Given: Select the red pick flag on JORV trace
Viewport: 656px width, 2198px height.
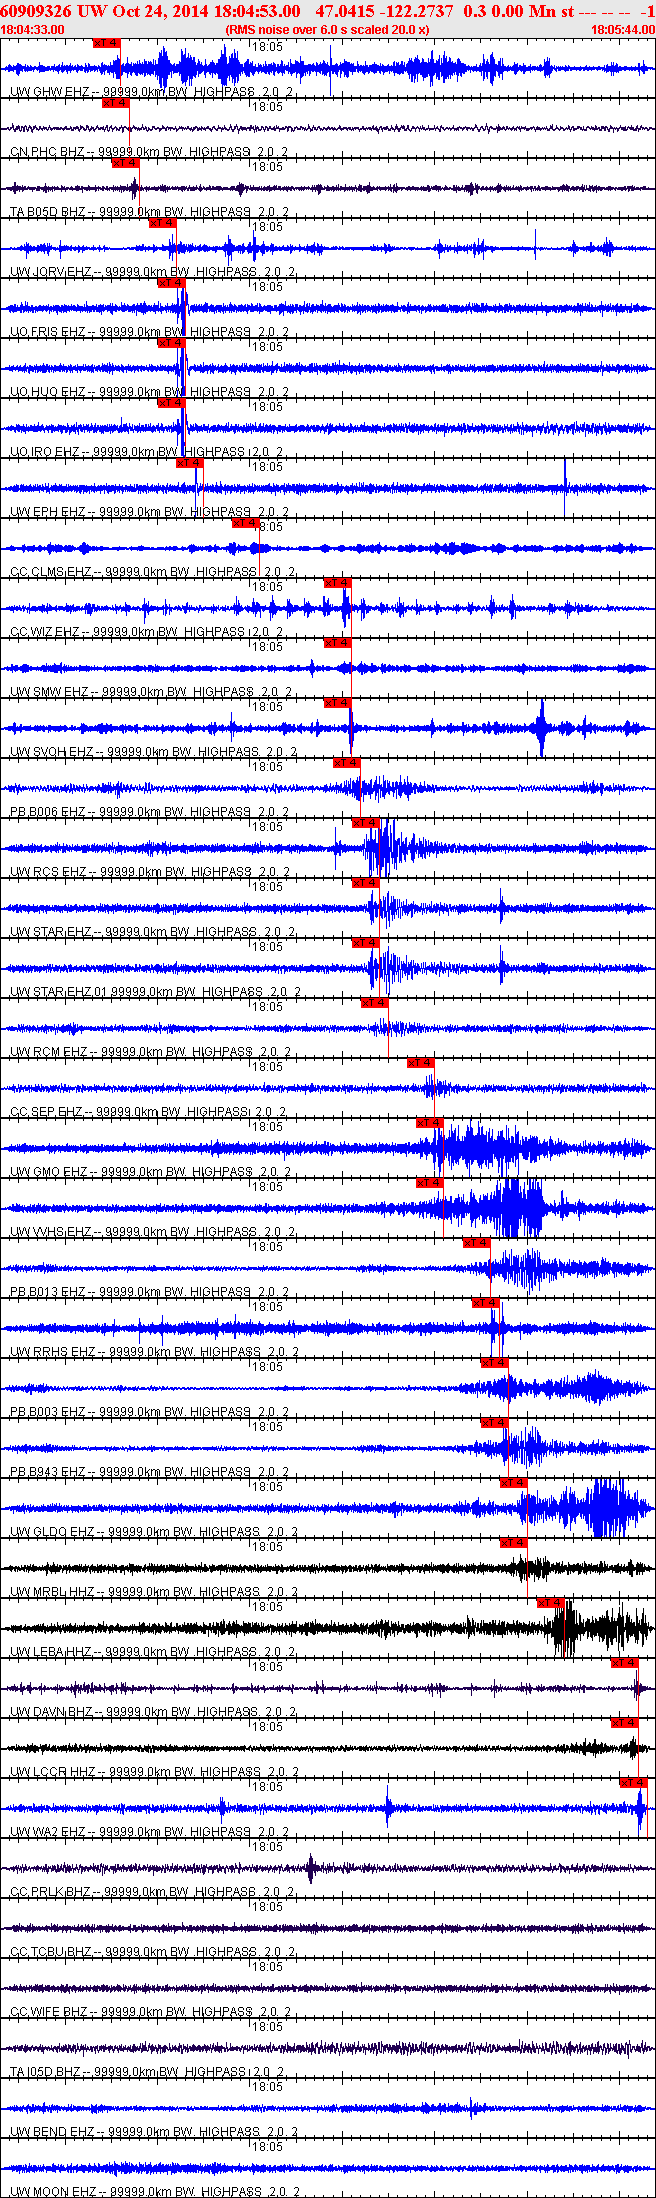Looking at the screenshot, I should pyautogui.click(x=162, y=223).
